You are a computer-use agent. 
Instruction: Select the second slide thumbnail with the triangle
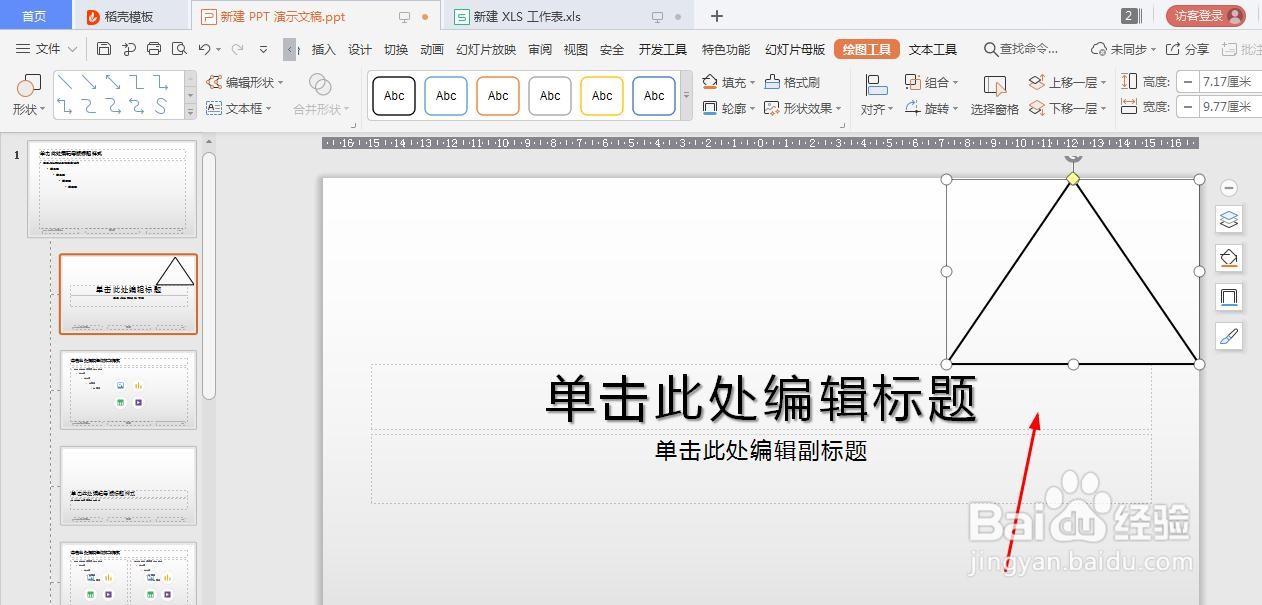128,293
